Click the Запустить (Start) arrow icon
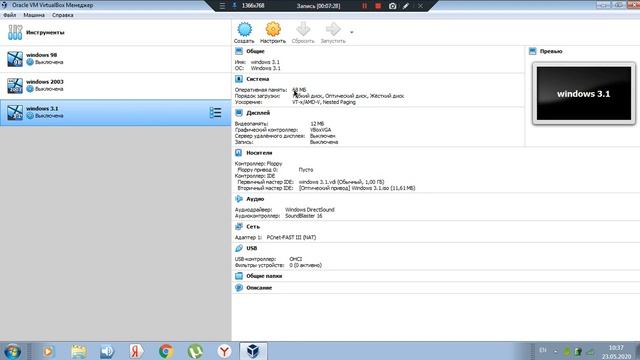The width and height of the screenshot is (640, 360). (x=333, y=29)
